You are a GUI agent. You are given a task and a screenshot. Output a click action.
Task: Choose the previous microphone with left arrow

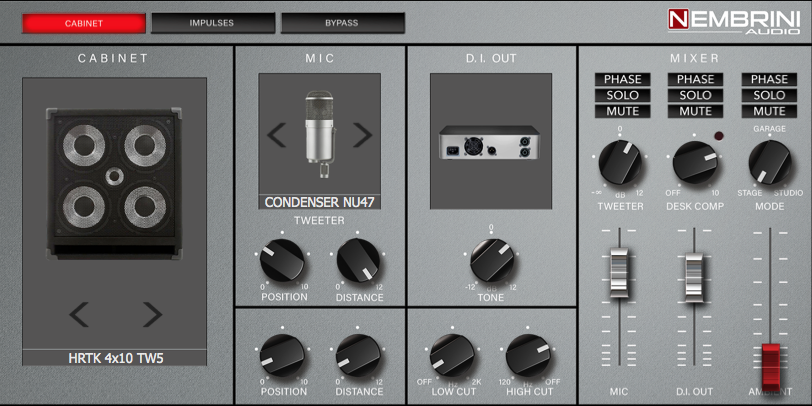point(276,135)
